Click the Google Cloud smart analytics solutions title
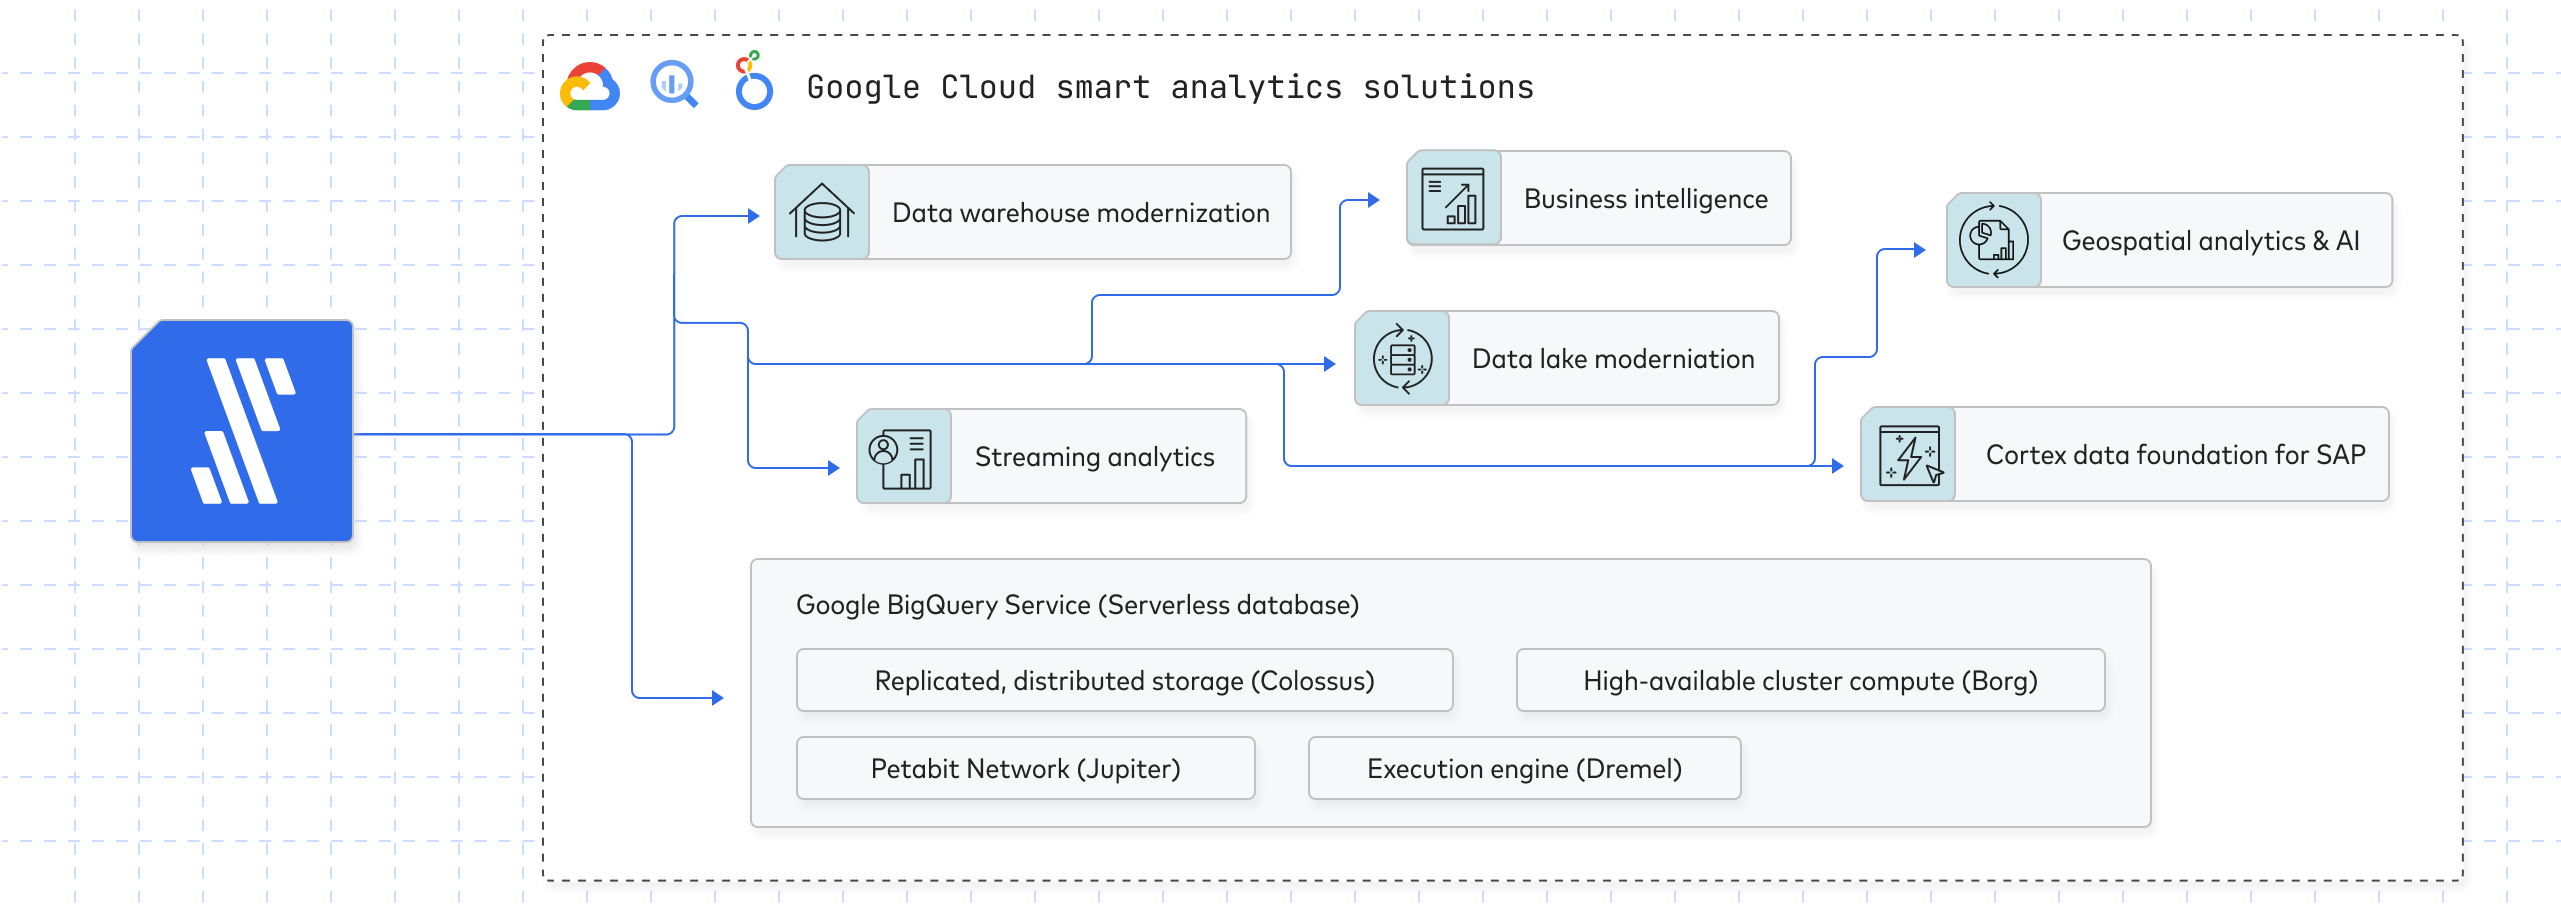 point(1170,88)
